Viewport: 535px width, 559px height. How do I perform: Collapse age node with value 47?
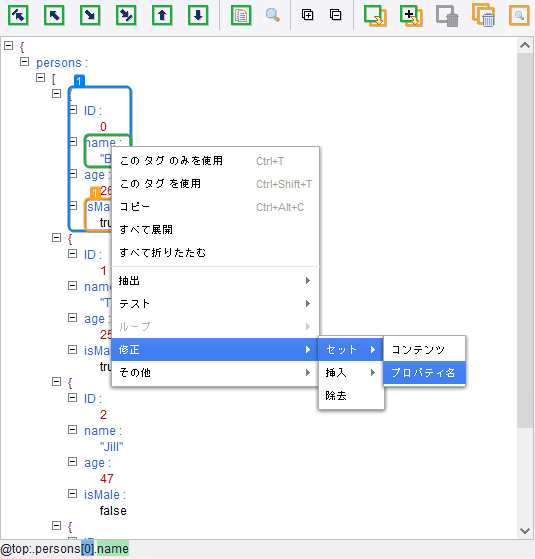(x=72, y=462)
